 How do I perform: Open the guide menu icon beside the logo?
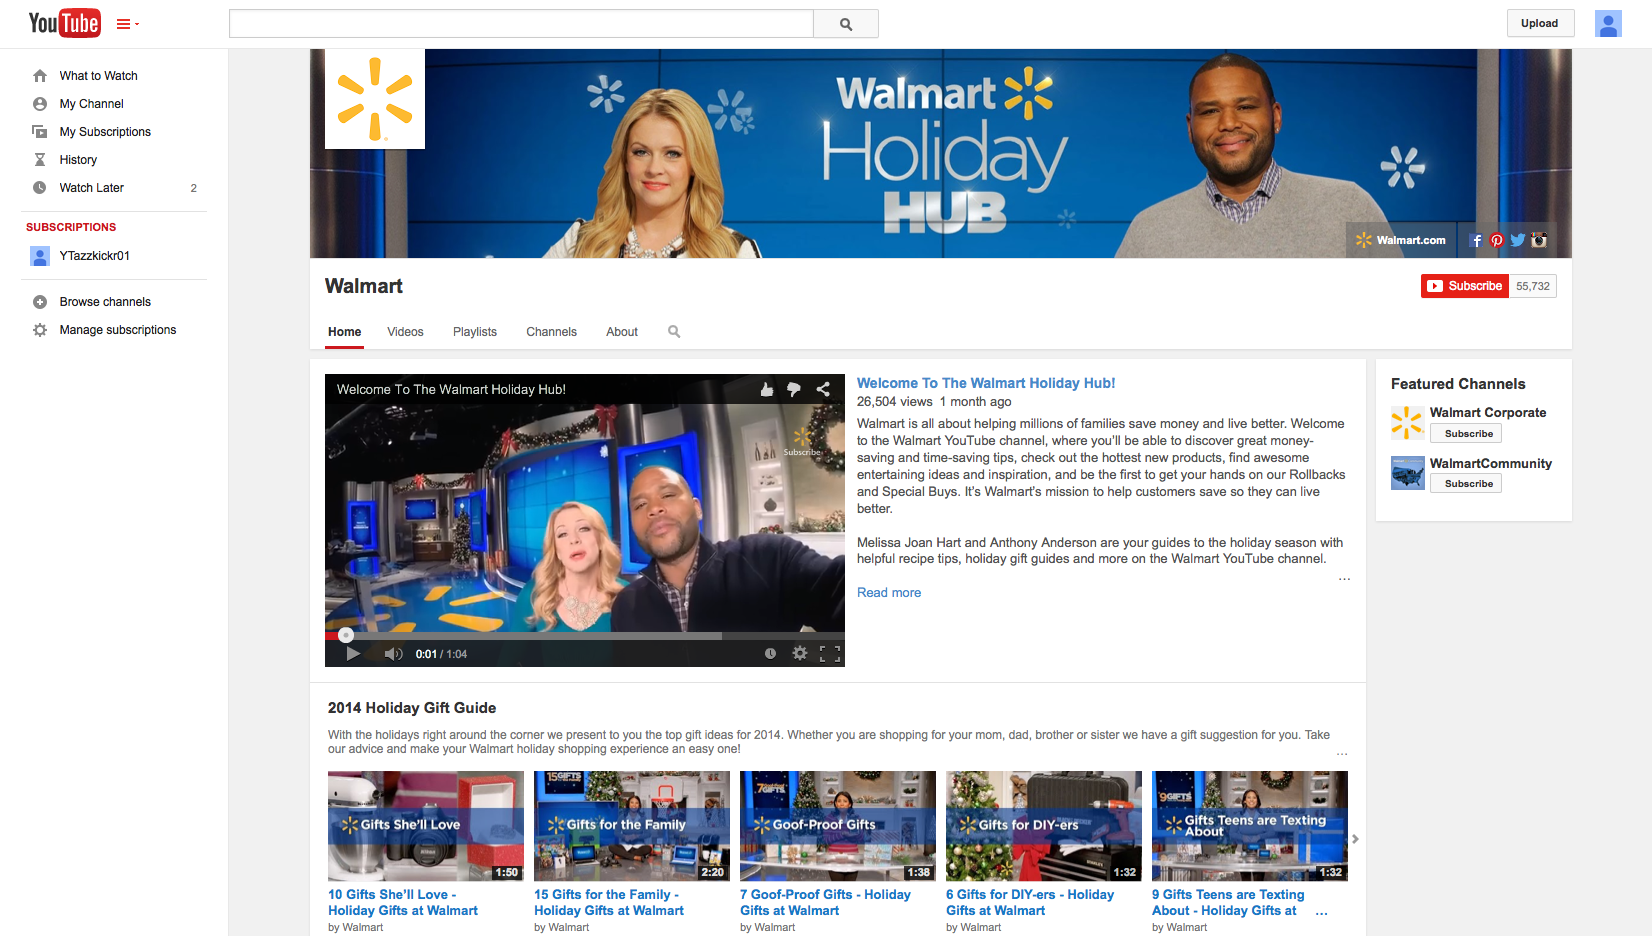(x=127, y=24)
